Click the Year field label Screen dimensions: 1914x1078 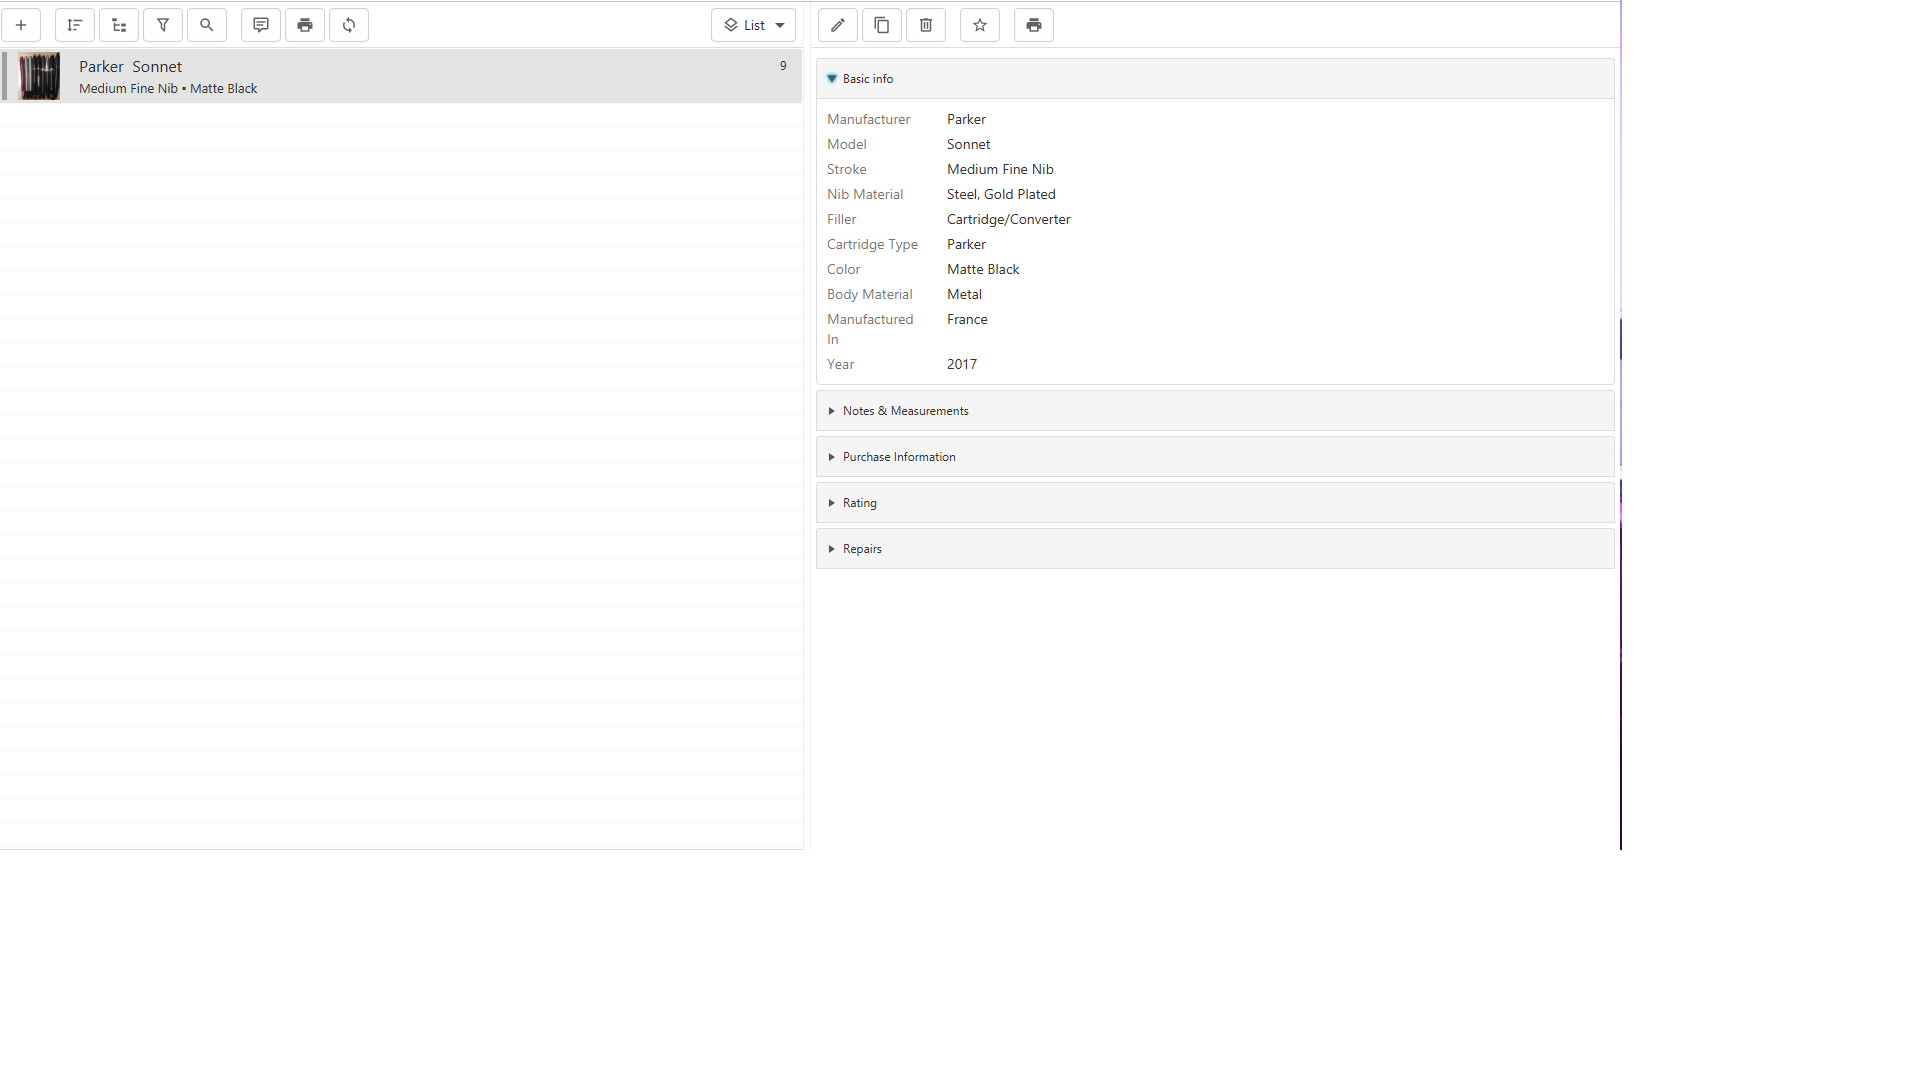point(840,364)
